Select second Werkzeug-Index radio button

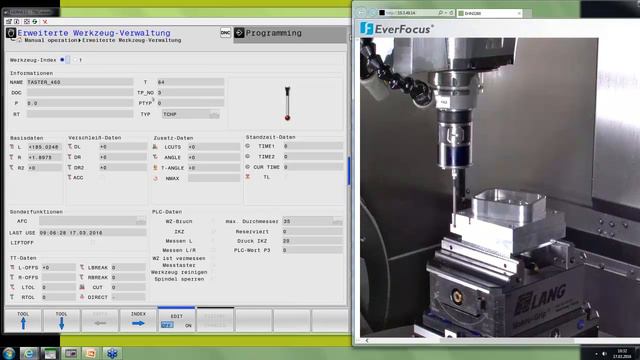click(75, 60)
